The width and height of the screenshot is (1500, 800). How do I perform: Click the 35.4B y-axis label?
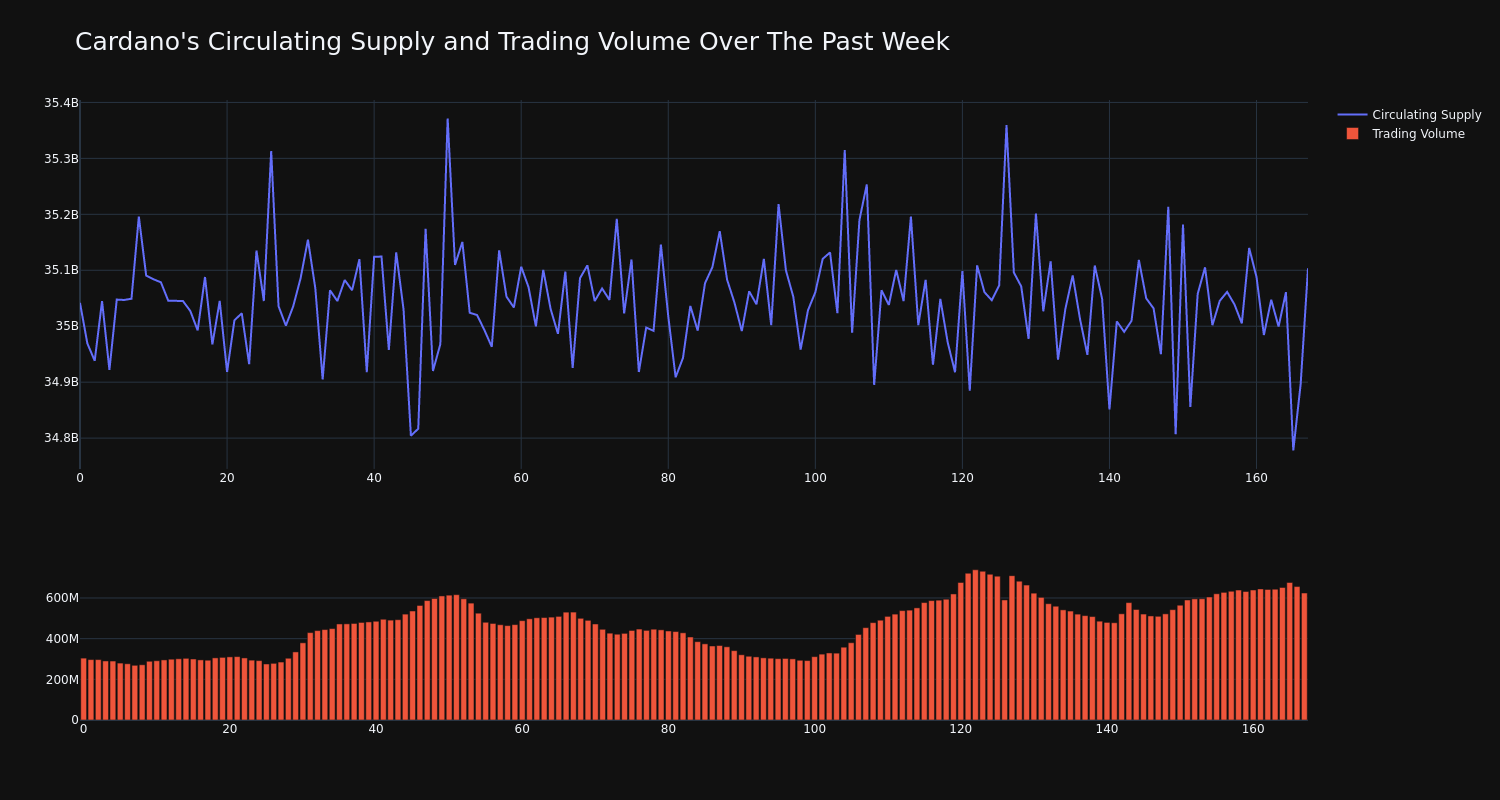pyautogui.click(x=61, y=103)
